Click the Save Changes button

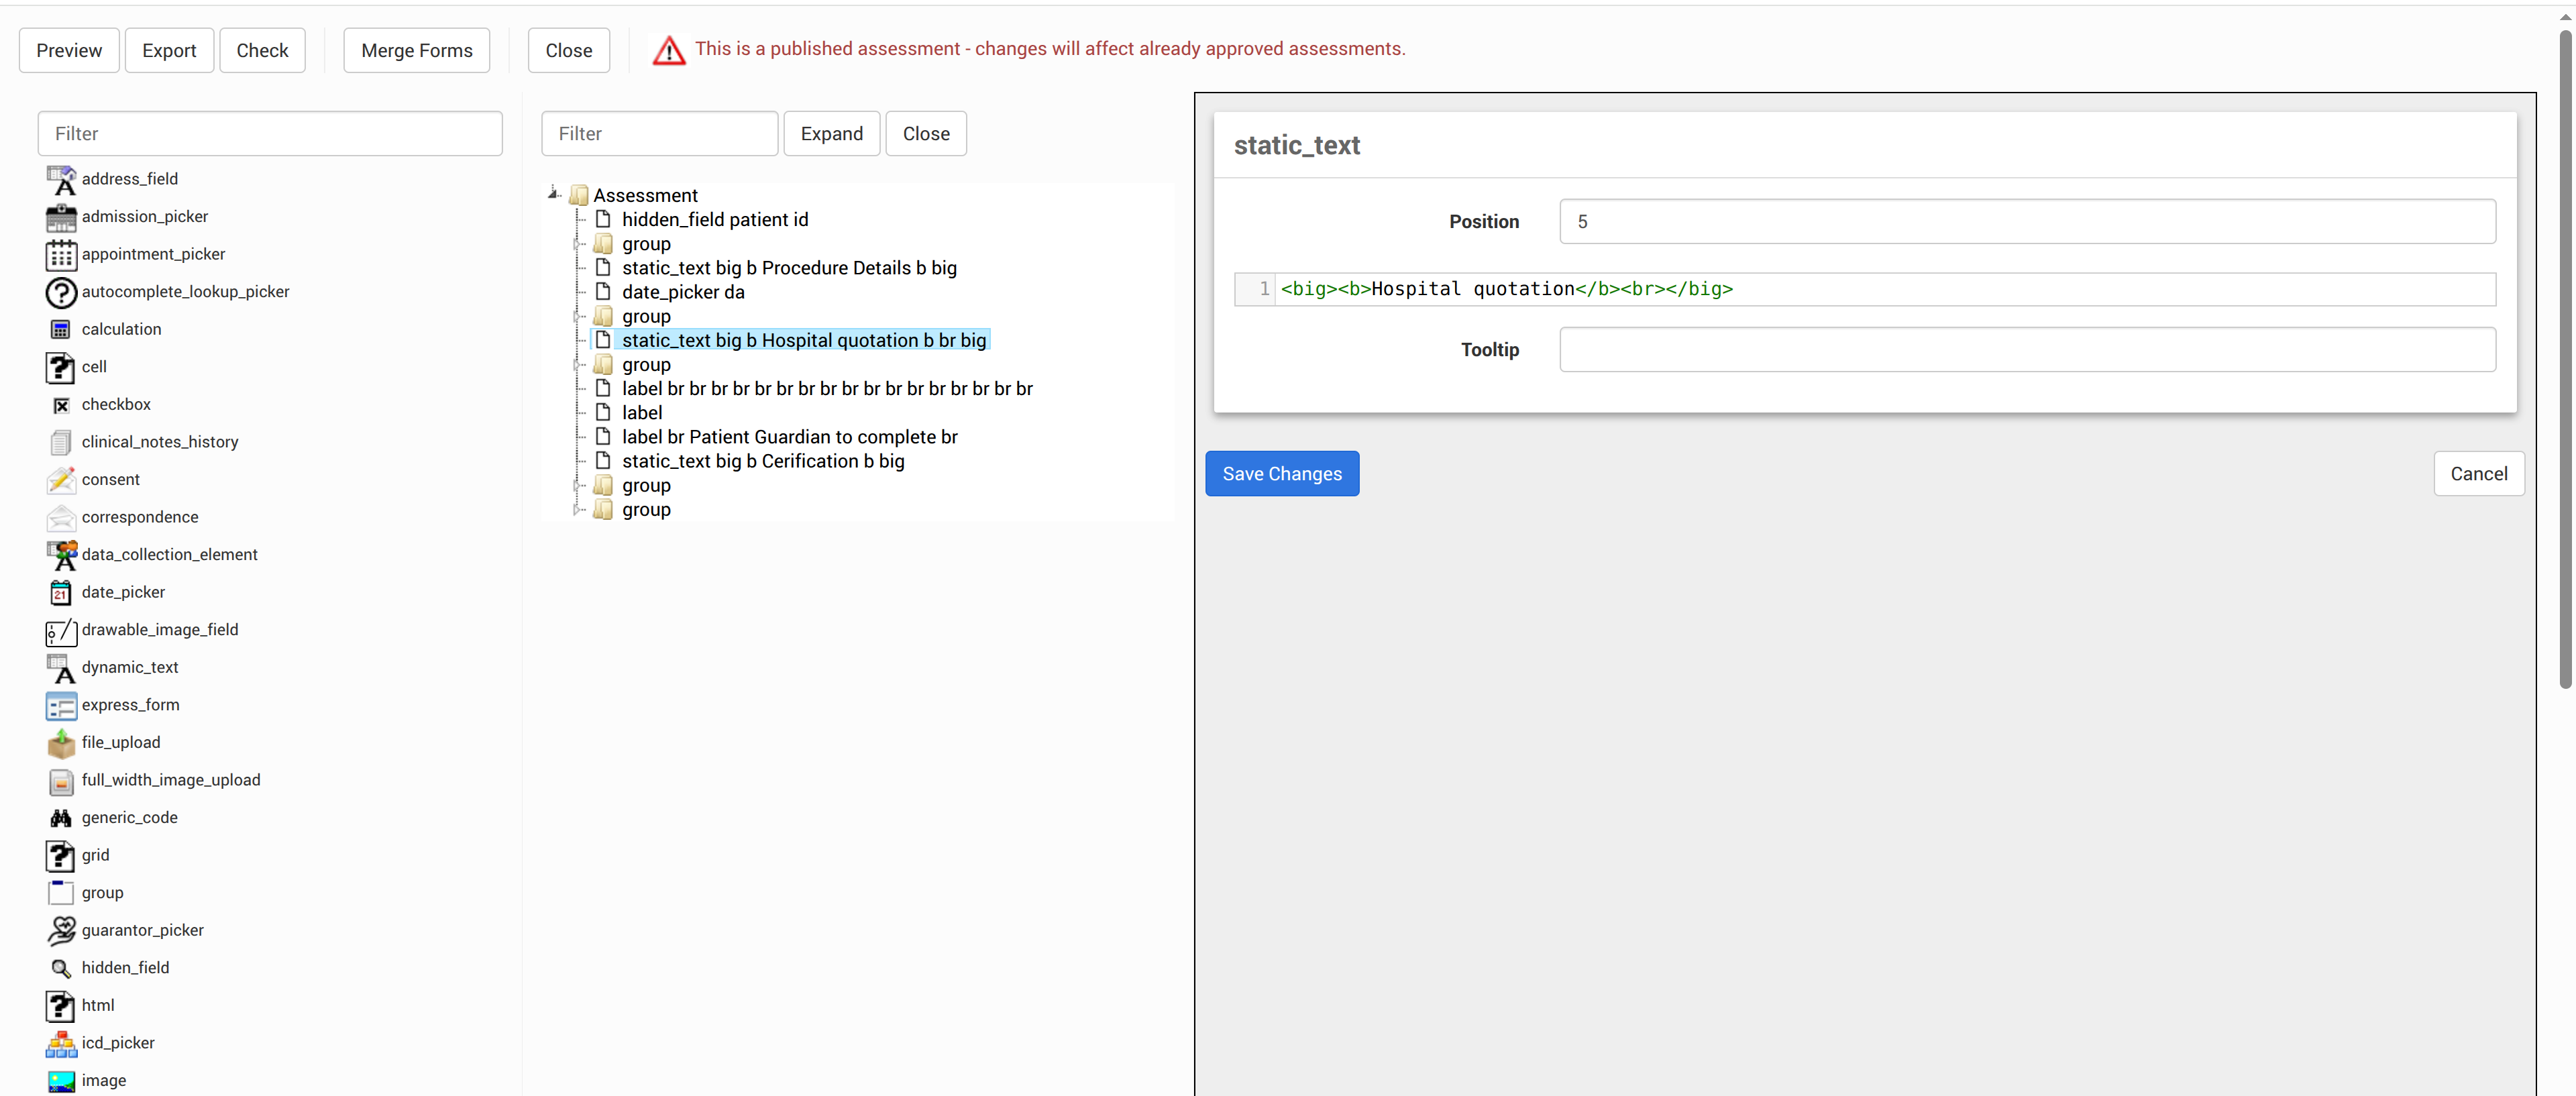tap(1281, 474)
